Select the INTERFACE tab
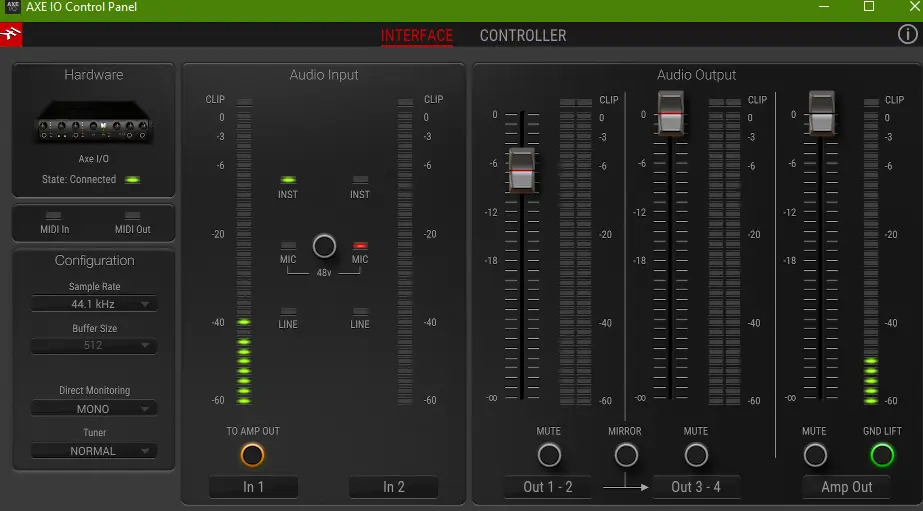923x511 pixels. pyautogui.click(x=417, y=36)
